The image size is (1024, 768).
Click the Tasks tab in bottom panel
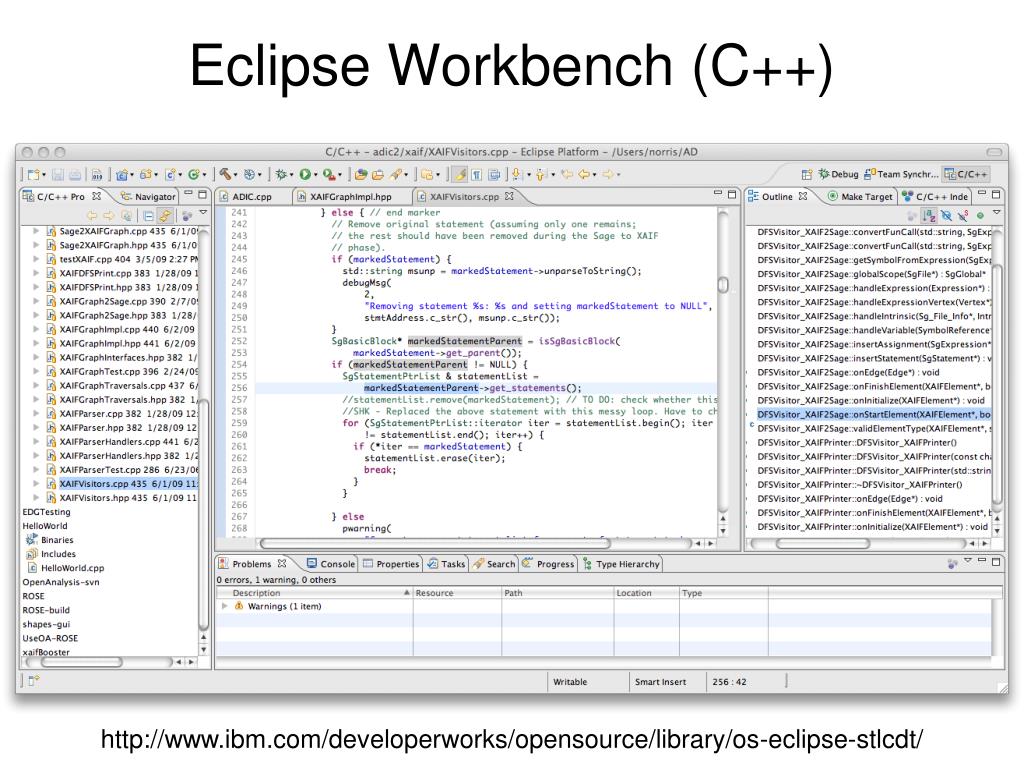pos(446,564)
